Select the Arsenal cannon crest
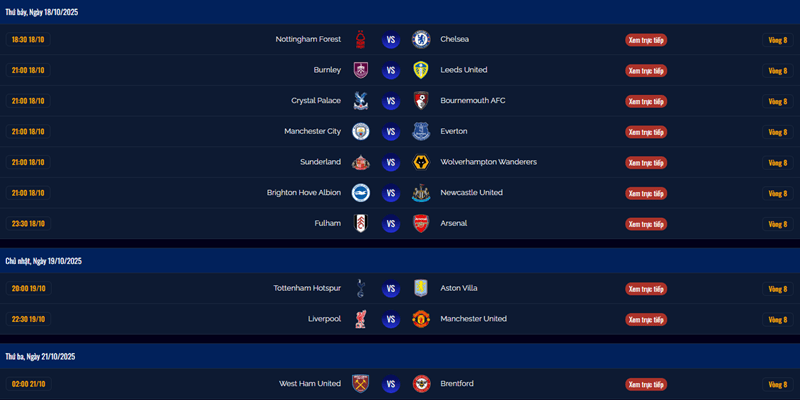 pos(421,223)
